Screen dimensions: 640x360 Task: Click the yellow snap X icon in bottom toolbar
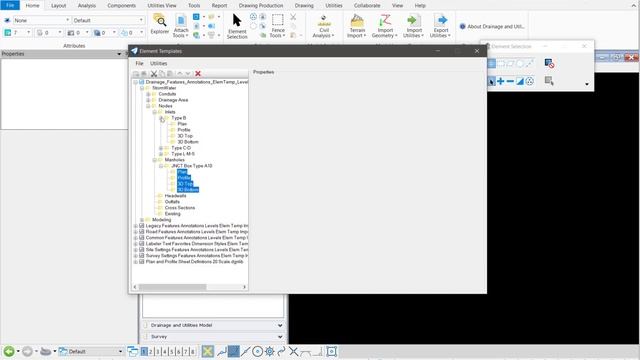207,351
